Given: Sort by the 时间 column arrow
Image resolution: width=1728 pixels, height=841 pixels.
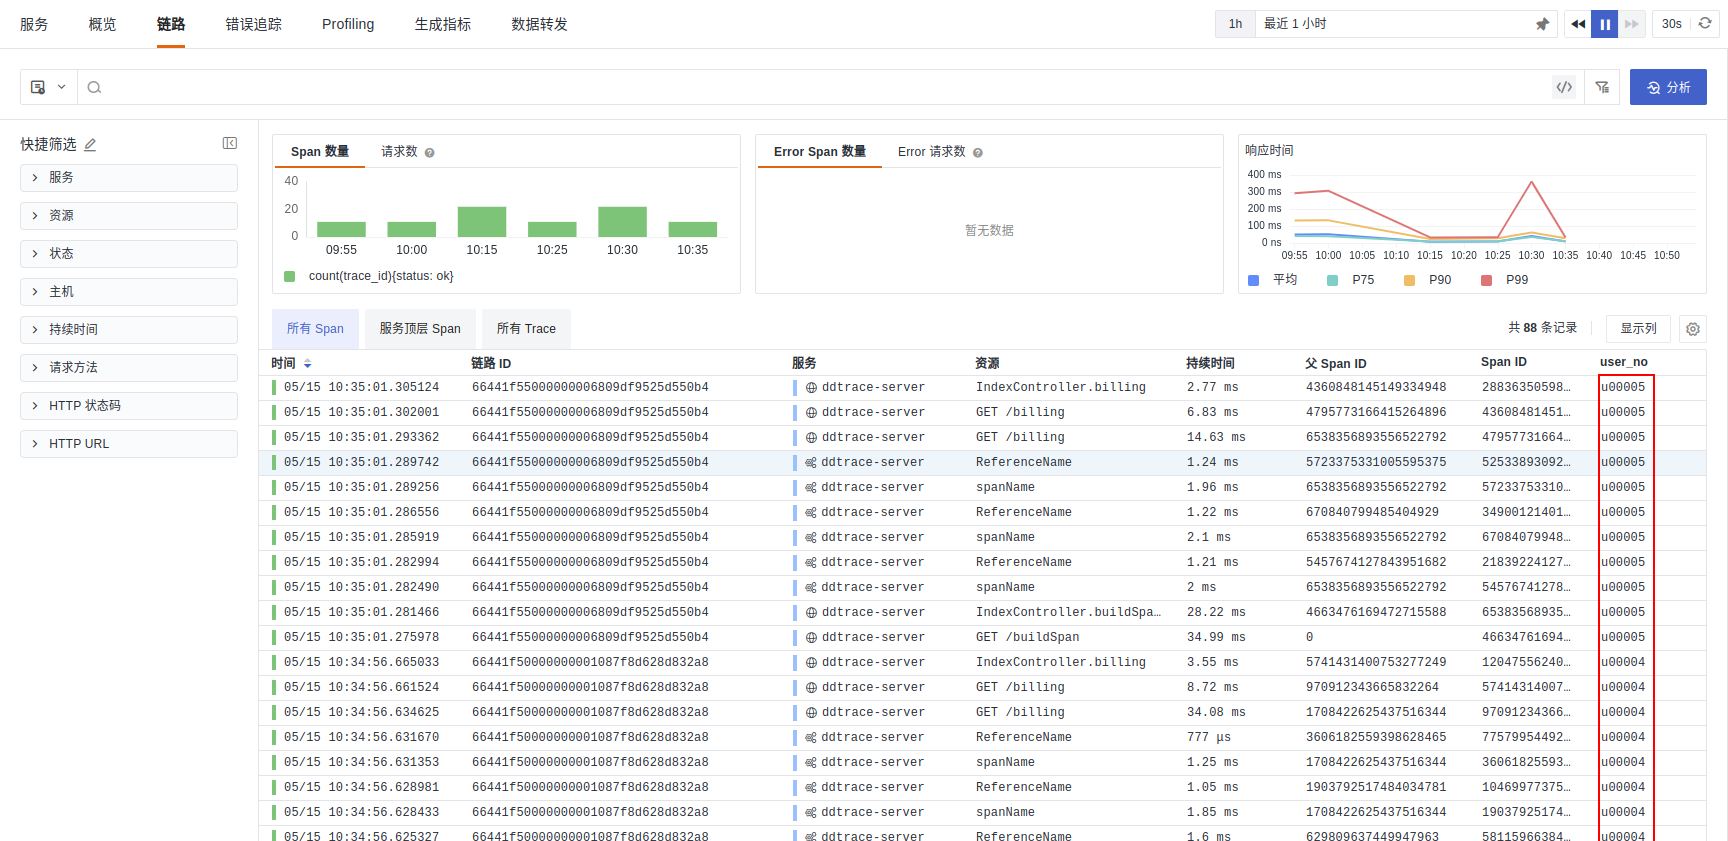Looking at the screenshot, I should [x=307, y=364].
